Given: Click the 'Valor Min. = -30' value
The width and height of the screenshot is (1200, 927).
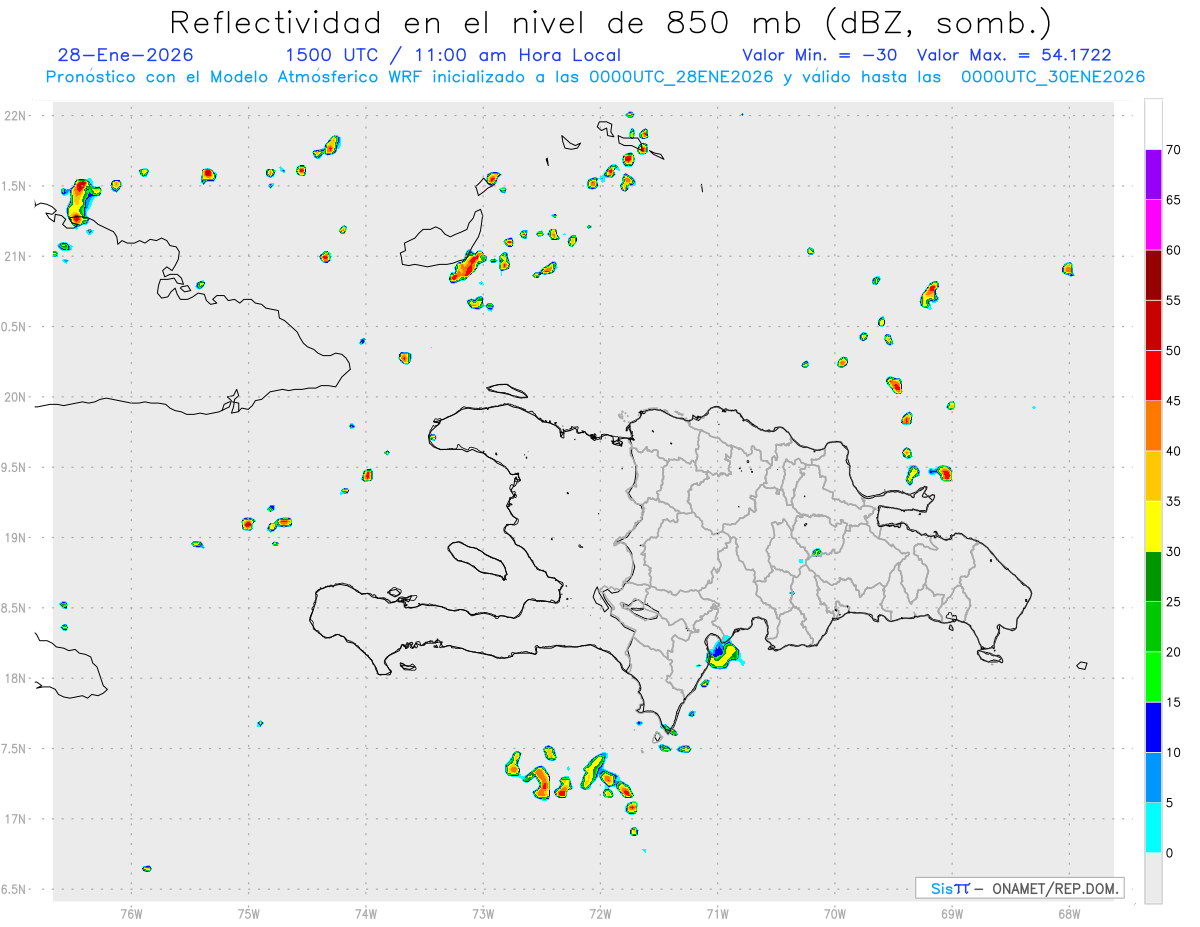Looking at the screenshot, I should (820, 55).
